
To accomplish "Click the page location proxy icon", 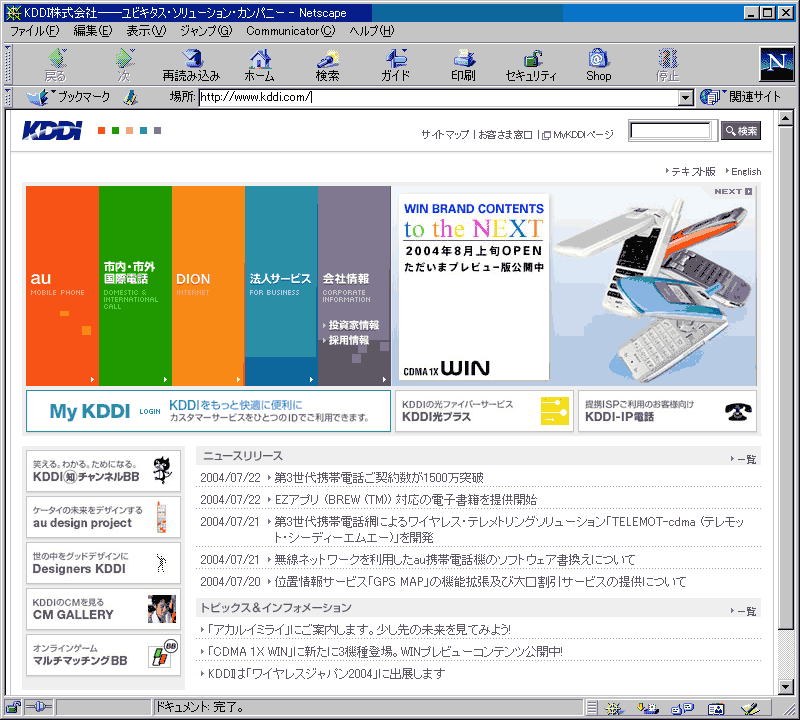I will pyautogui.click(x=131, y=97).
